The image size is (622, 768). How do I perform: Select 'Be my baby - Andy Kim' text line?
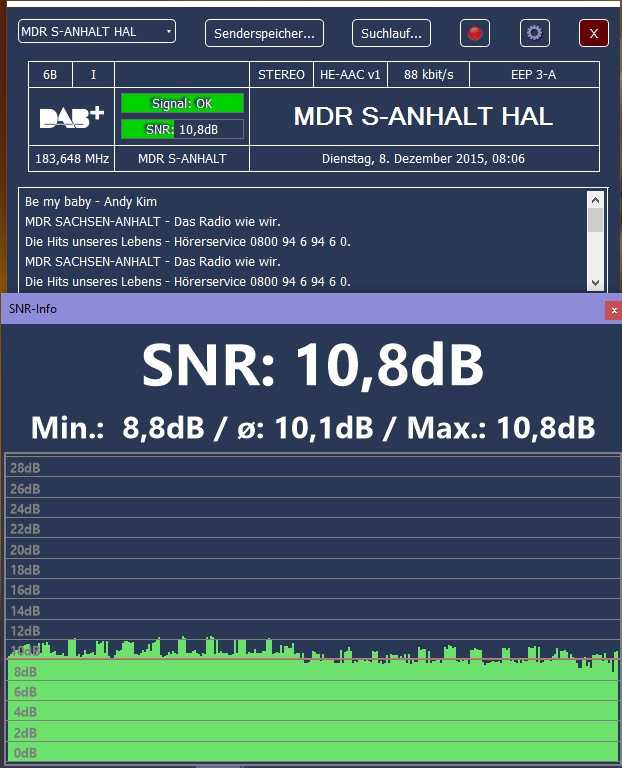tap(91, 202)
